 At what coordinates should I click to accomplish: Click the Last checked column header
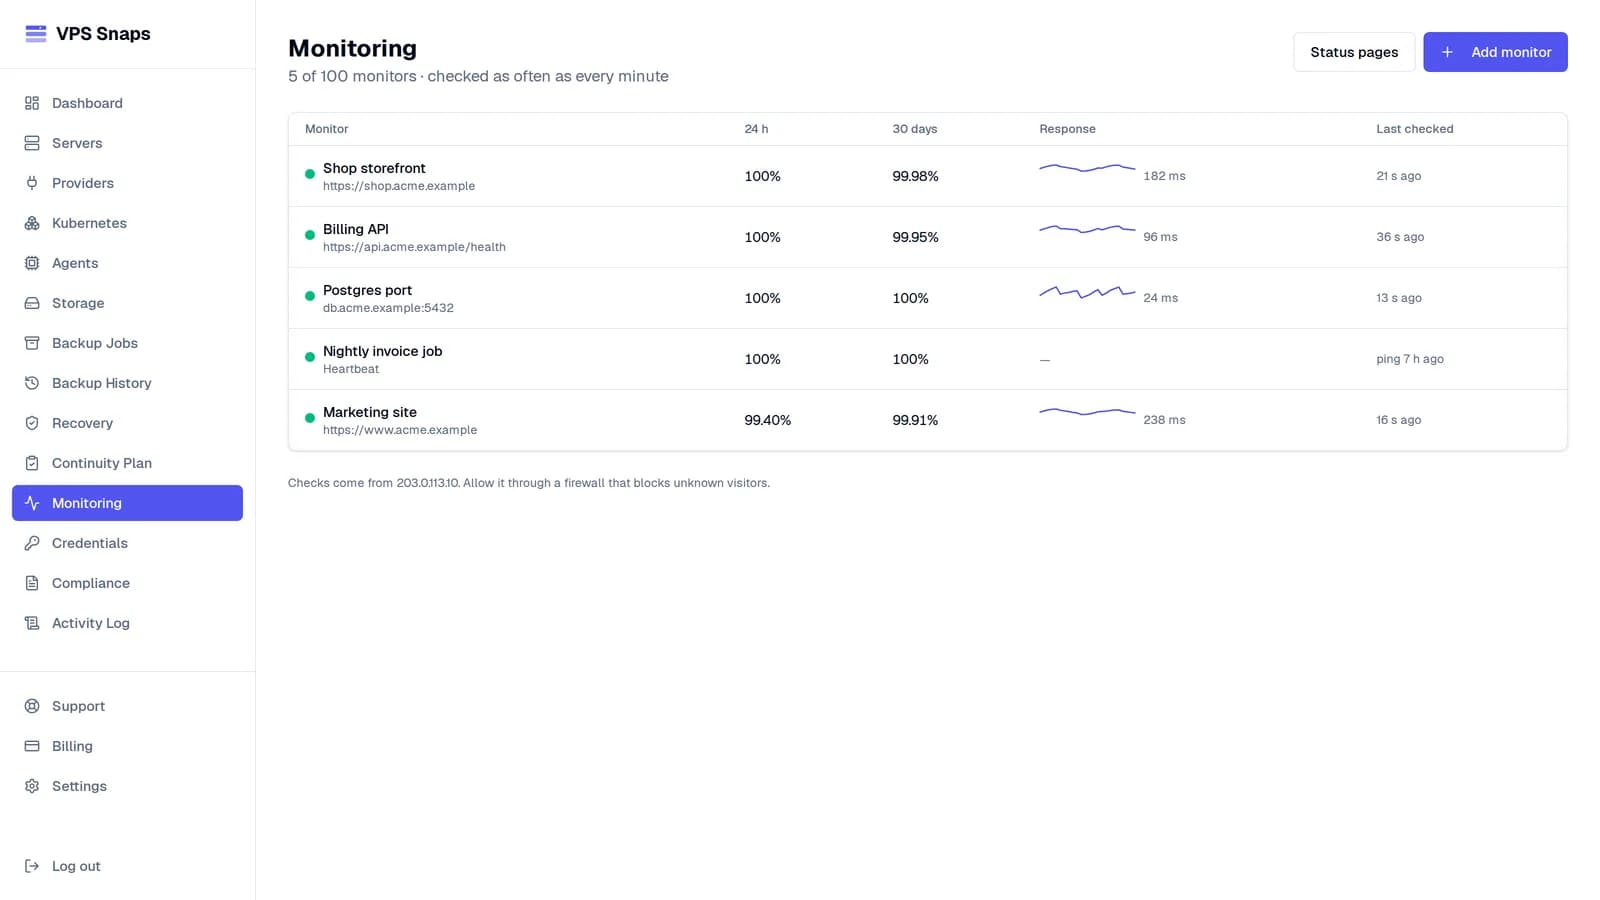(1415, 129)
